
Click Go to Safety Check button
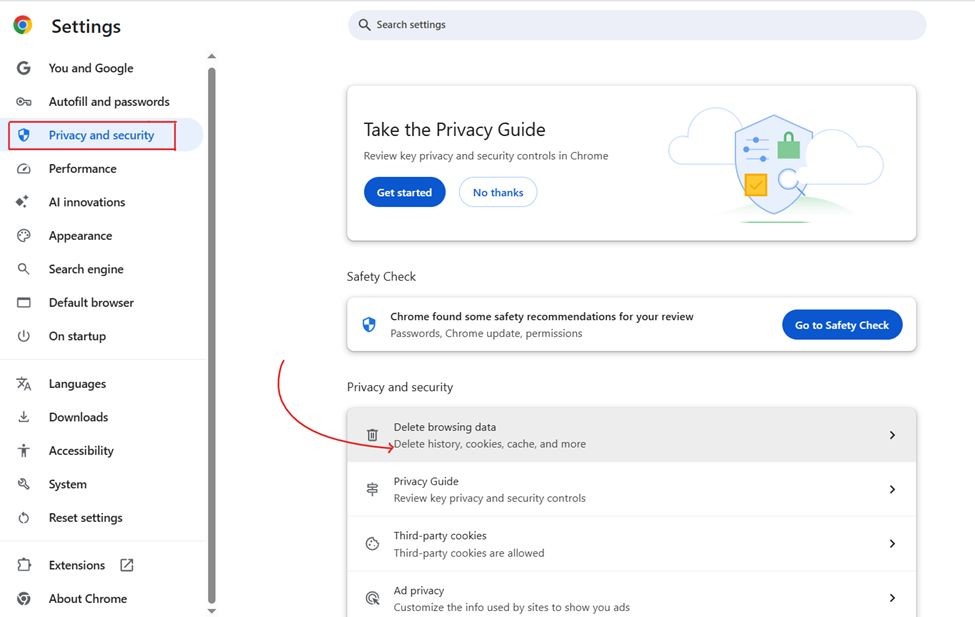tap(842, 325)
